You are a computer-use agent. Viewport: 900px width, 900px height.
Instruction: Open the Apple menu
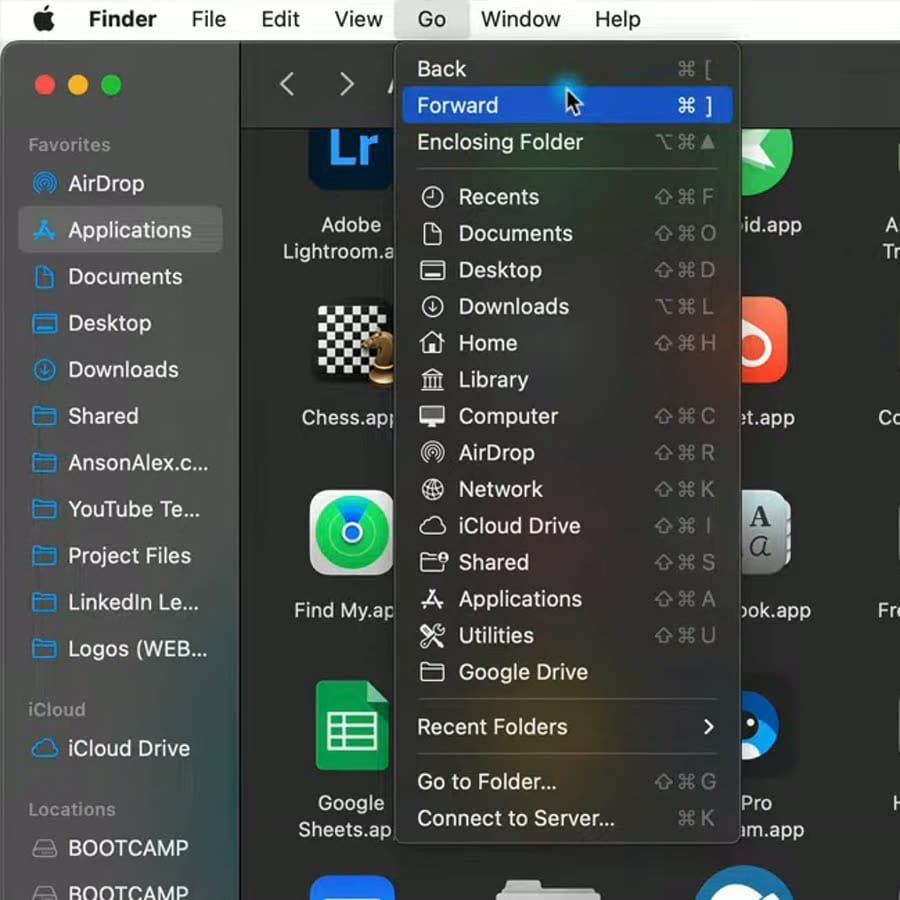pos(44,19)
